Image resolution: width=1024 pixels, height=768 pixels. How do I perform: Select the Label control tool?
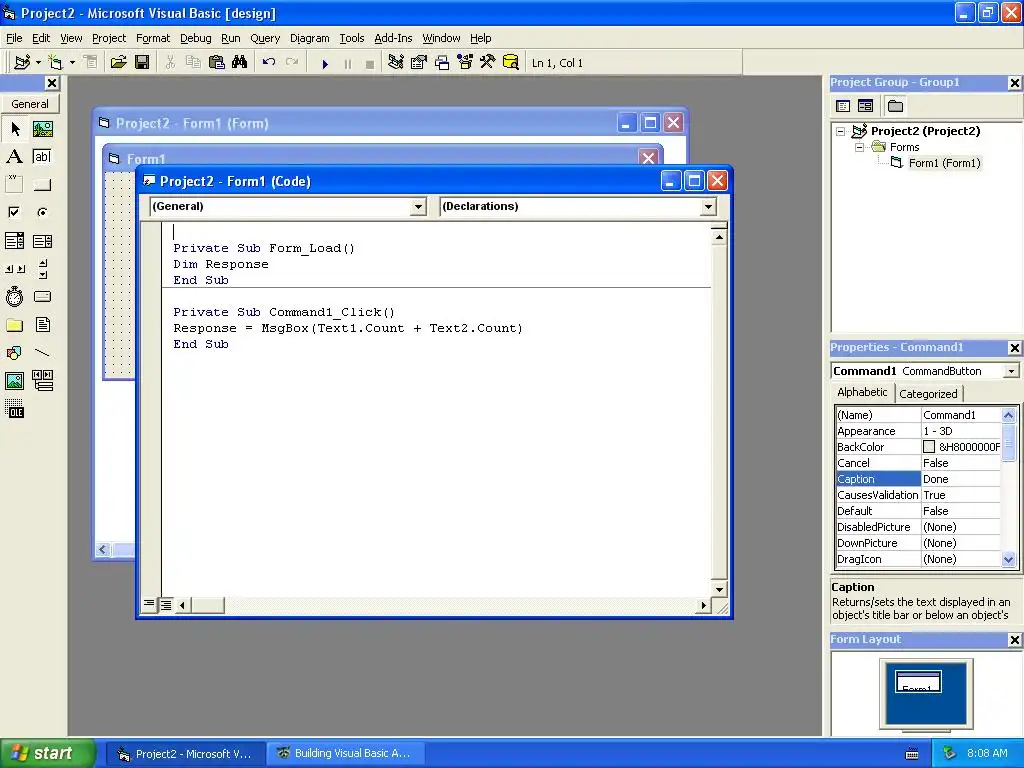(14, 157)
